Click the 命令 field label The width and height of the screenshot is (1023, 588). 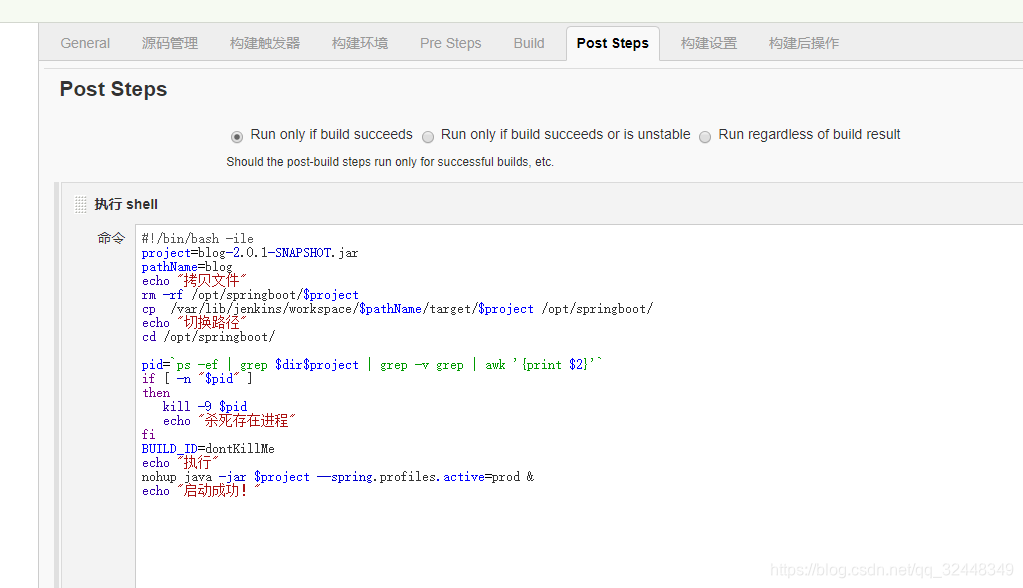coord(111,238)
